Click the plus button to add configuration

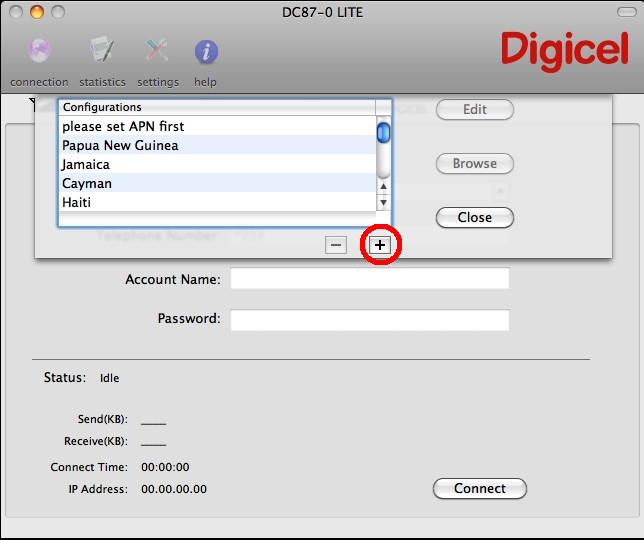click(380, 245)
